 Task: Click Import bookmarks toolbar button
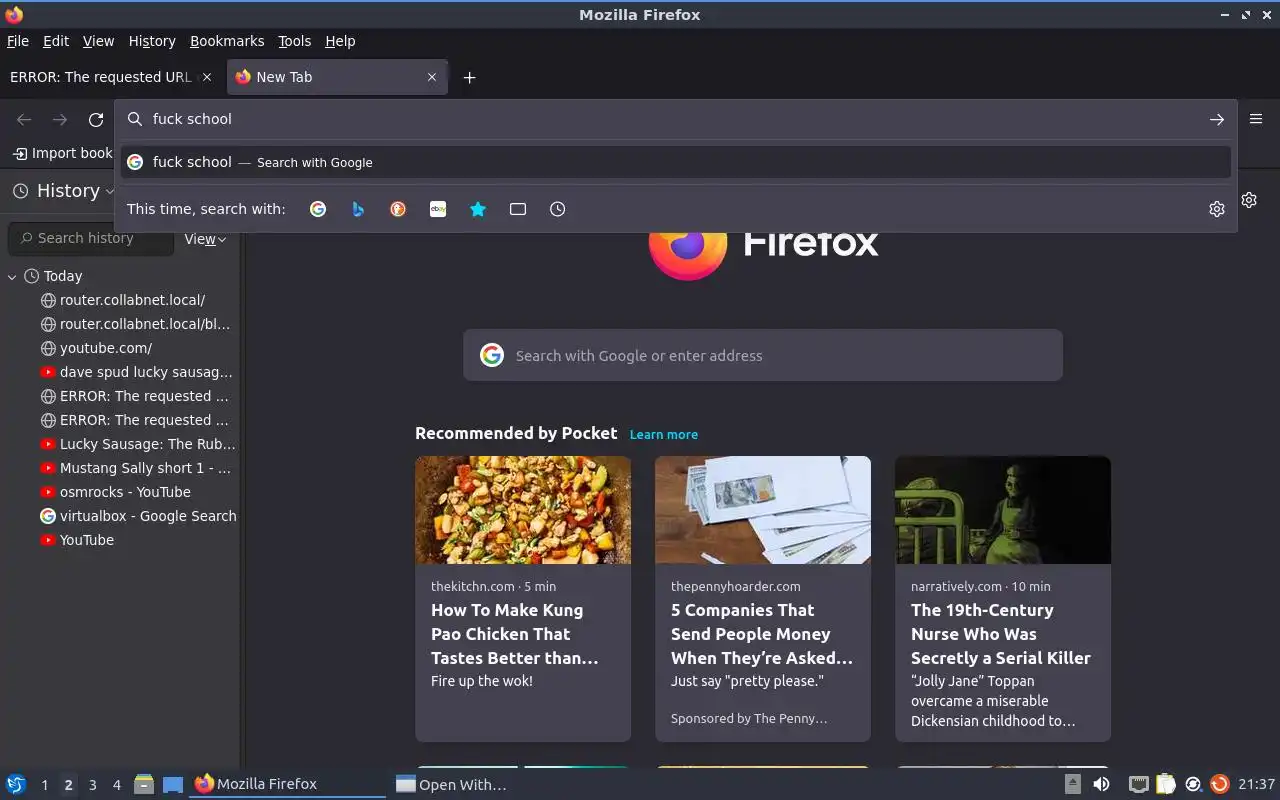[x=63, y=153]
